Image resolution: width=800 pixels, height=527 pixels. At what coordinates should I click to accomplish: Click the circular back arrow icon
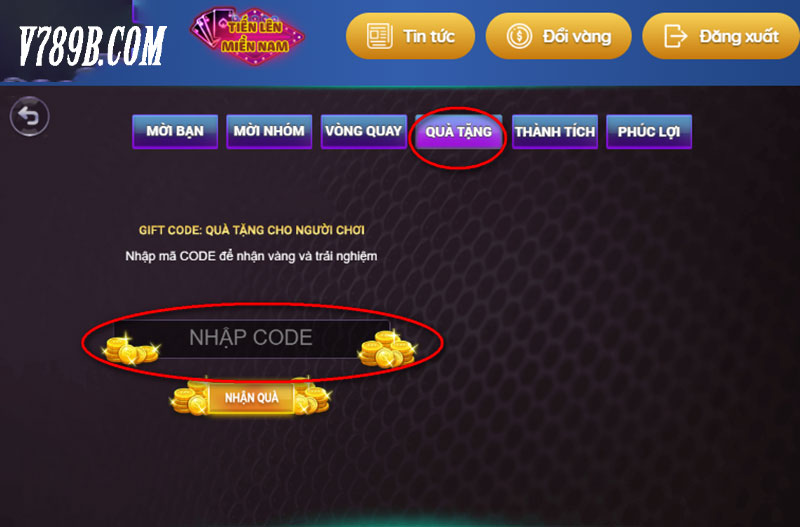click(x=30, y=116)
